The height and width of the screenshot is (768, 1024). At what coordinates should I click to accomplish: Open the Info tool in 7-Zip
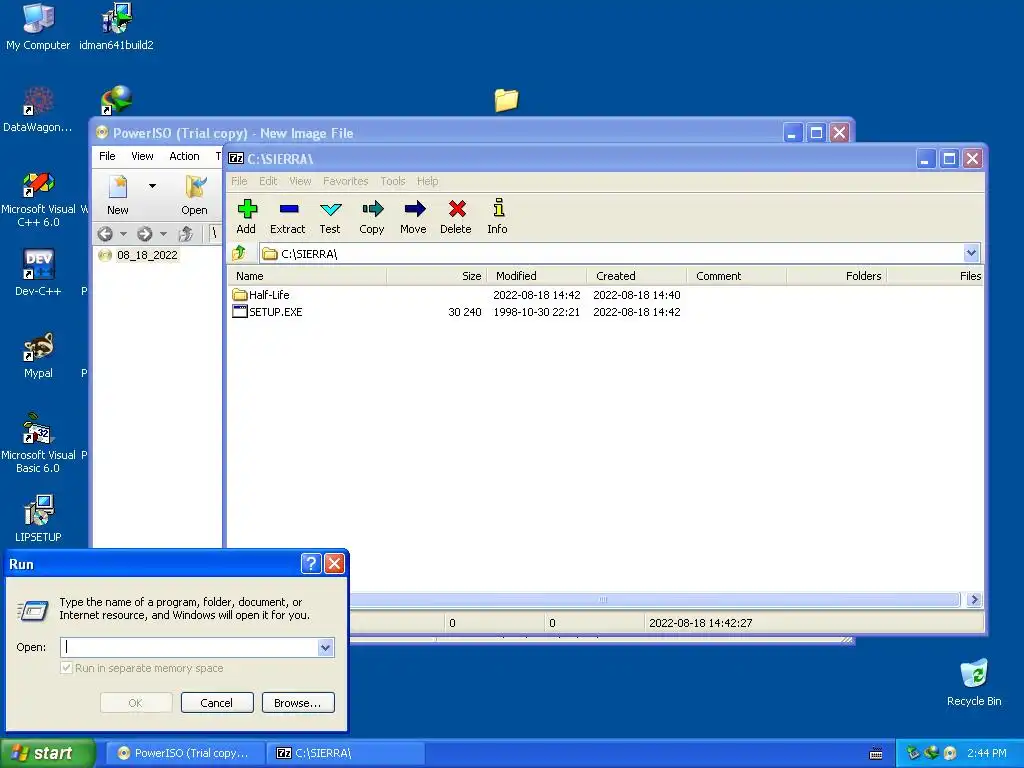pyautogui.click(x=498, y=216)
